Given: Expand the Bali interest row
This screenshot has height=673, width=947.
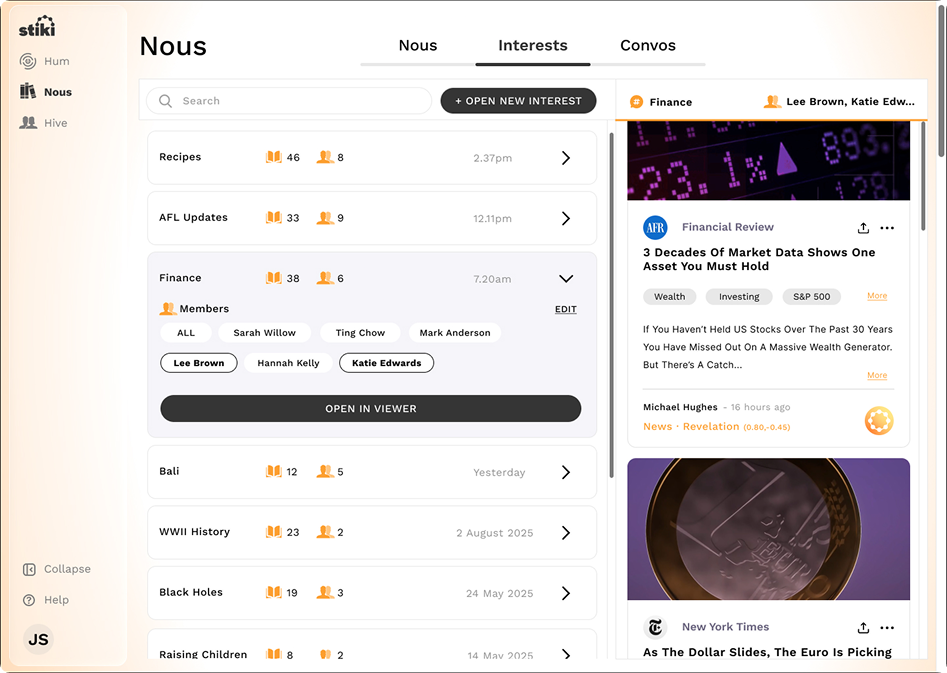Looking at the screenshot, I should [566, 472].
